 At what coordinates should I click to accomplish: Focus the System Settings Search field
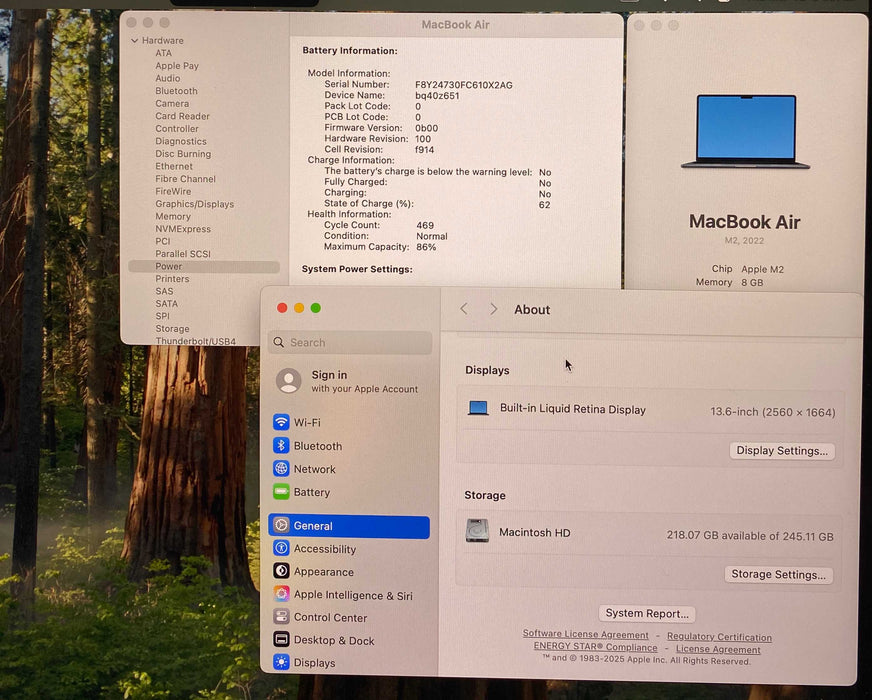pos(350,342)
